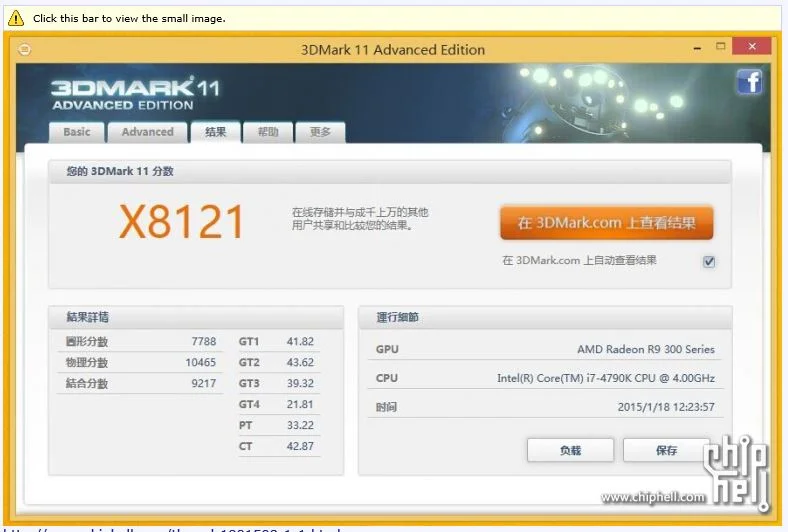Maximize the 3DMark 11 window
788x532 pixels.
coord(721,46)
